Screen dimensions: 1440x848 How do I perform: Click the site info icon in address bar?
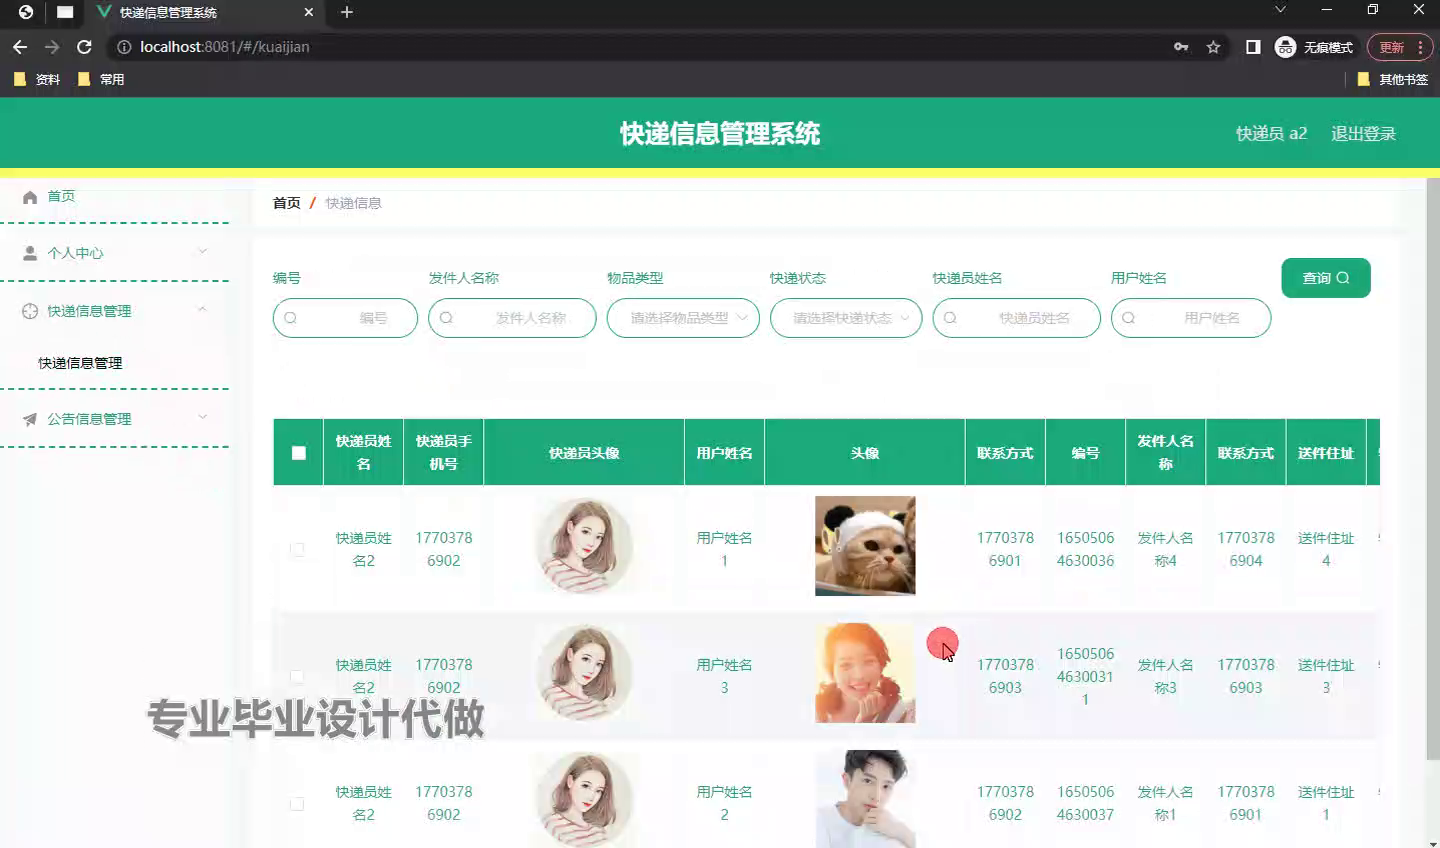tap(124, 47)
